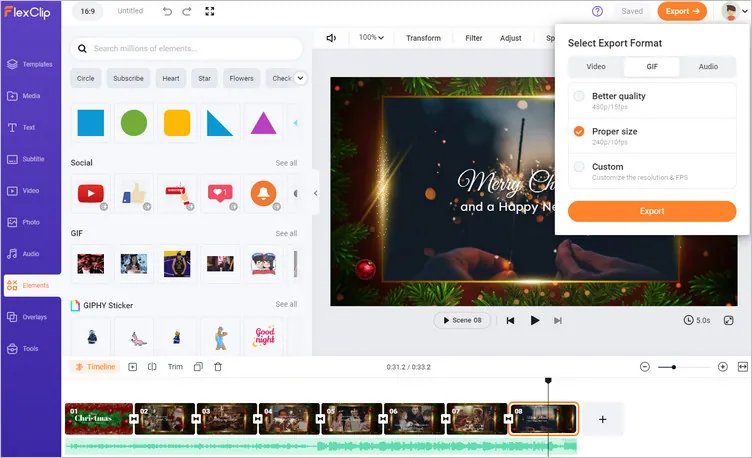The image size is (752, 458).
Task: Skip to the next scene
Action: [x=558, y=320]
